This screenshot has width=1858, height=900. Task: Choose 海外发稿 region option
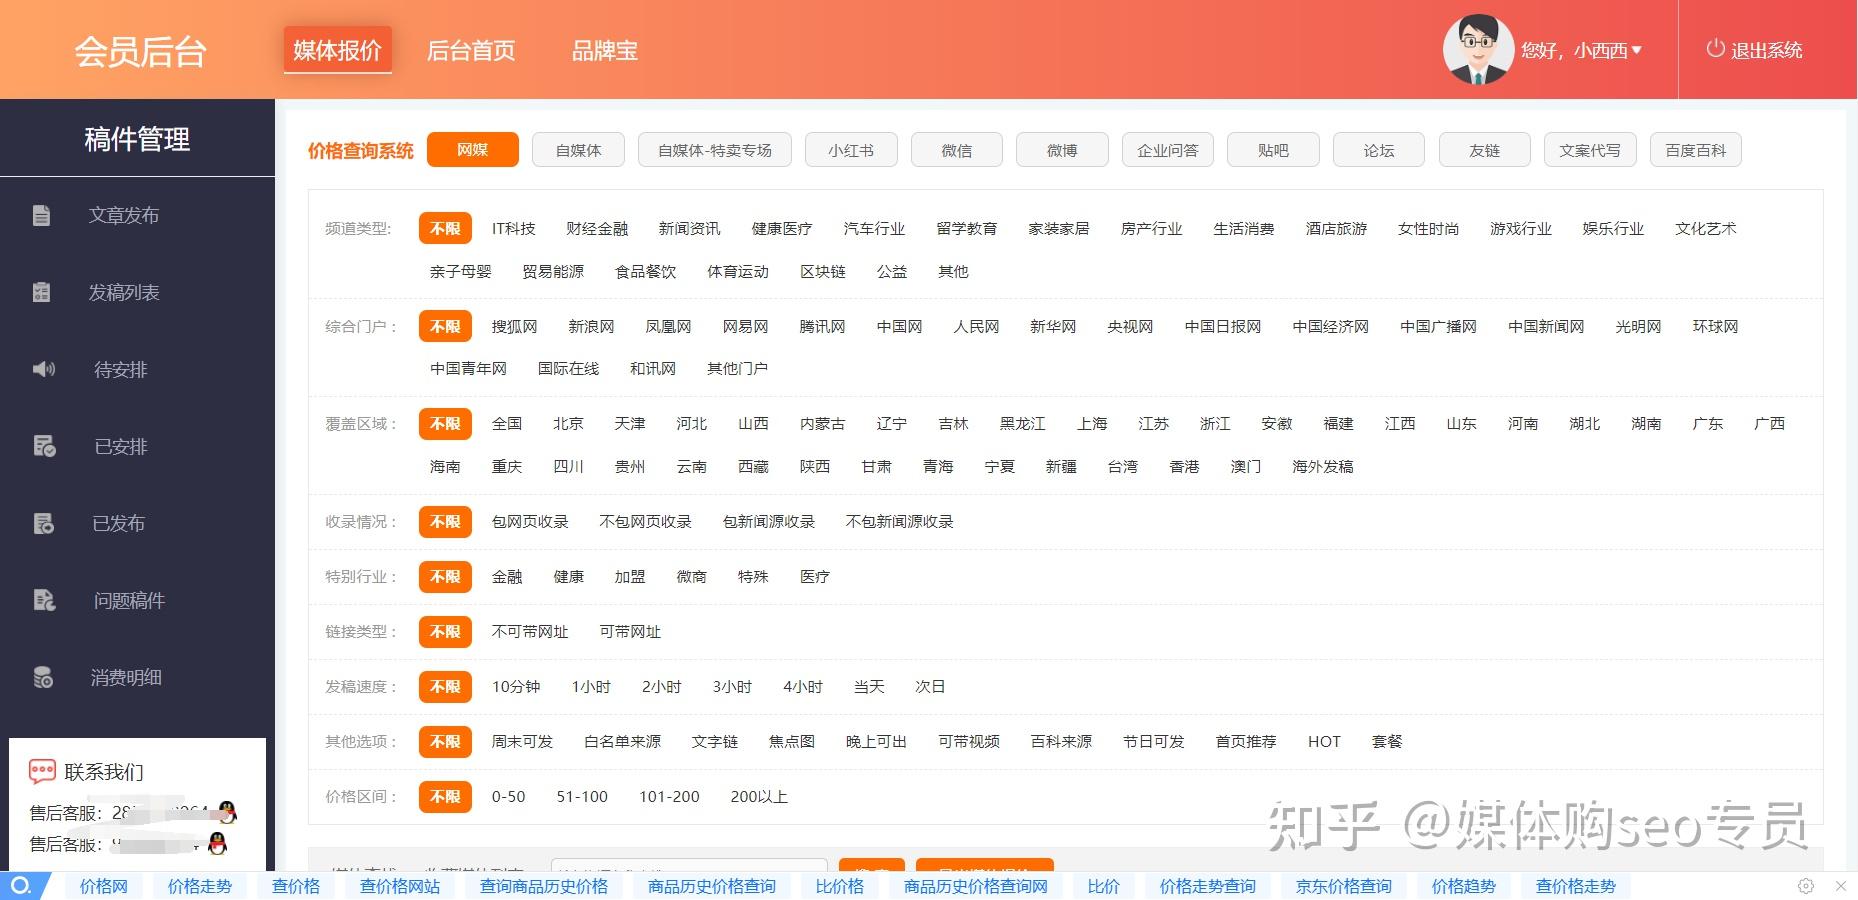(x=1322, y=466)
